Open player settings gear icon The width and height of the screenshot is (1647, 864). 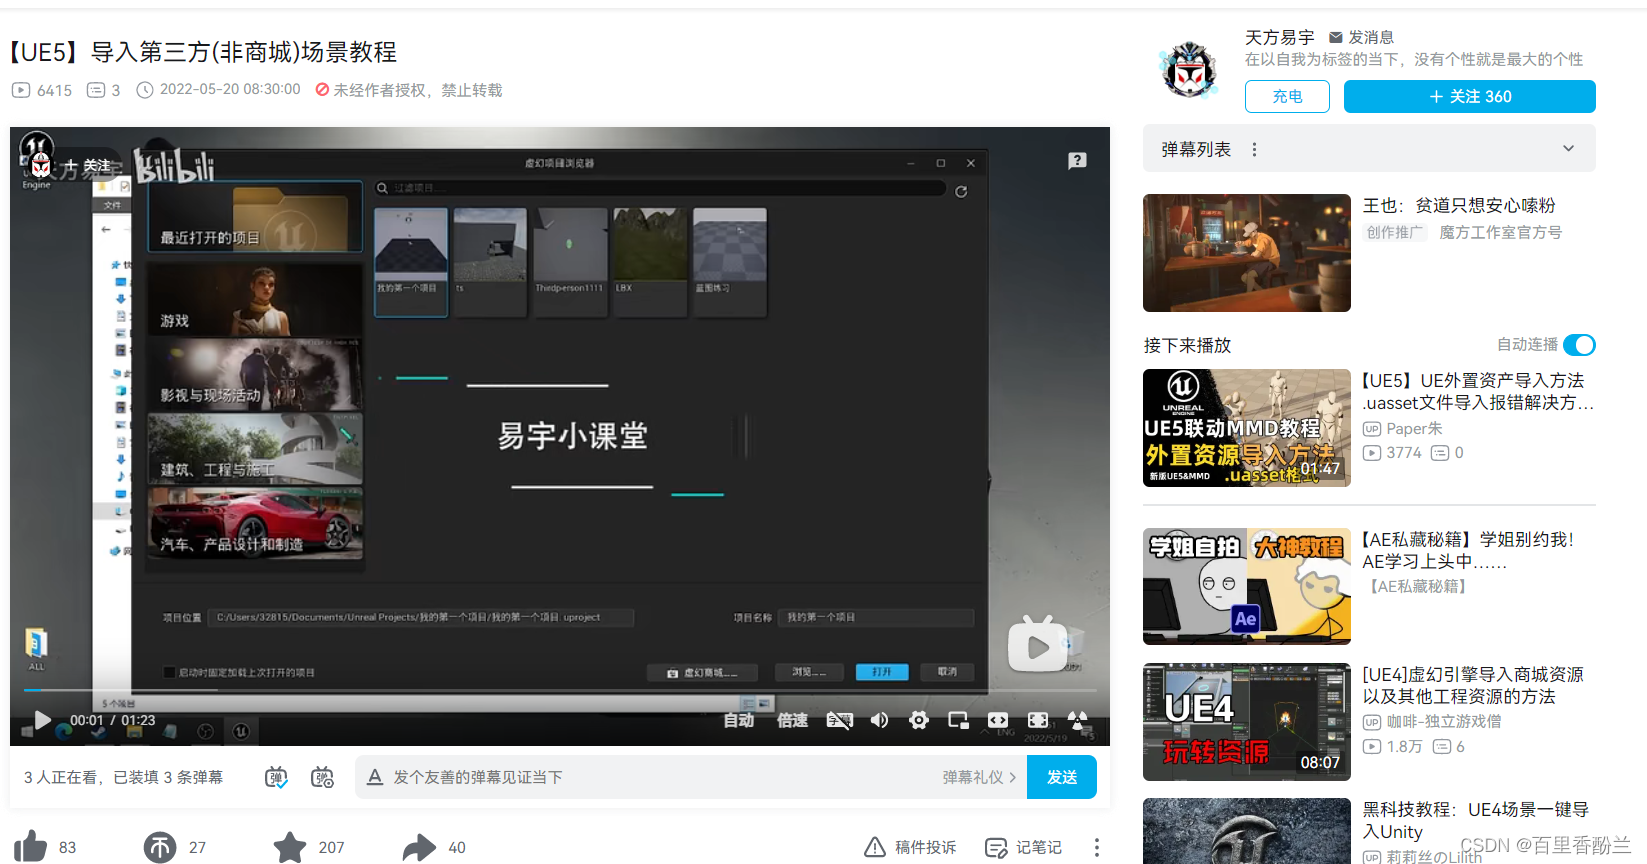(919, 720)
